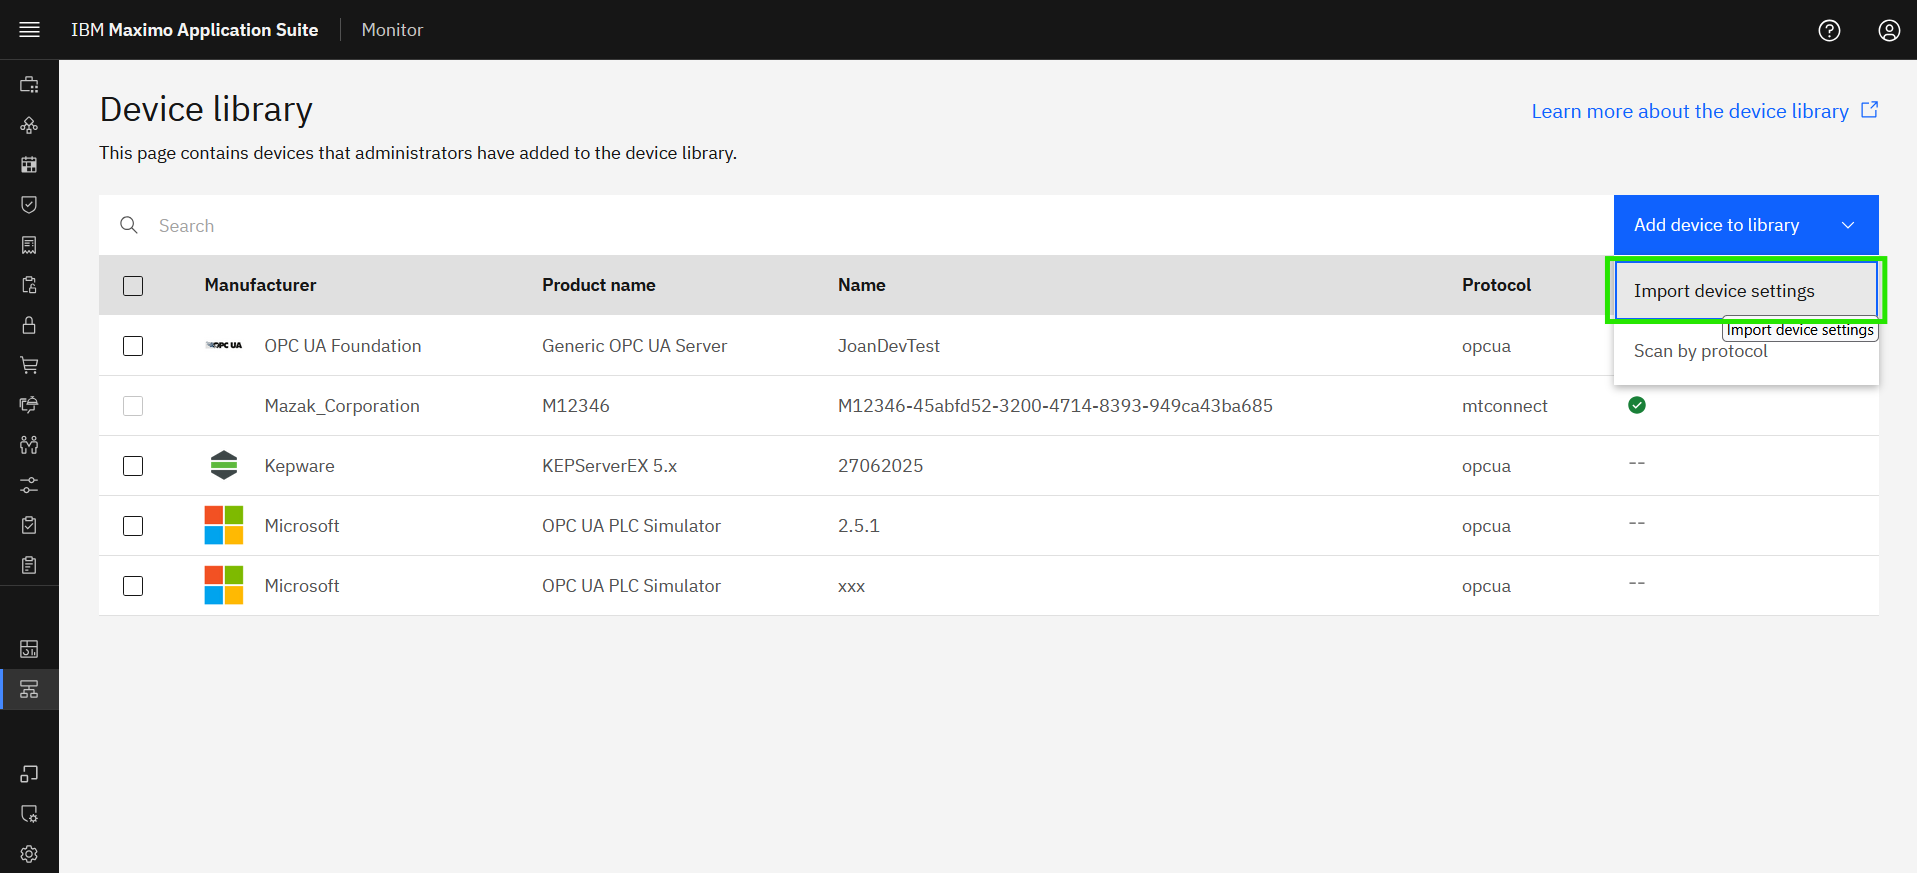1917x873 pixels.
Task: Click the clipboard with lock sidebar icon
Action: coord(29,285)
